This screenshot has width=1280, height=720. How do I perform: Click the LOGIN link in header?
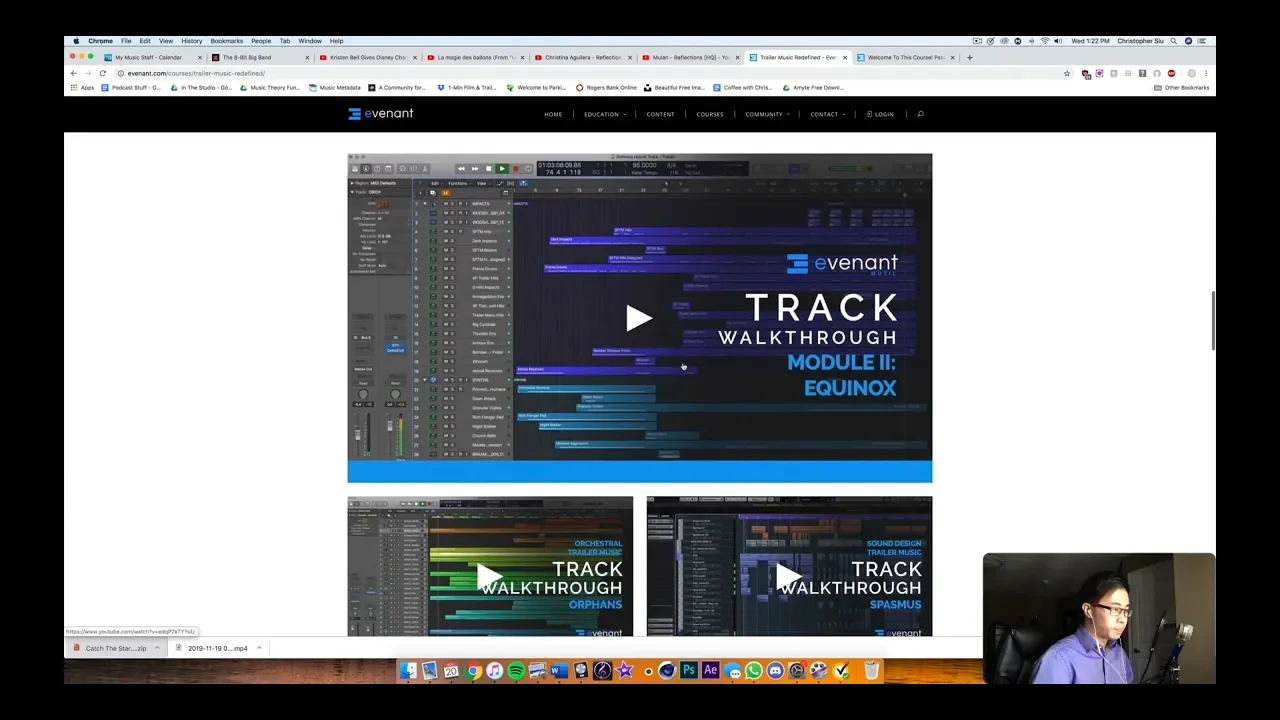tap(881, 114)
